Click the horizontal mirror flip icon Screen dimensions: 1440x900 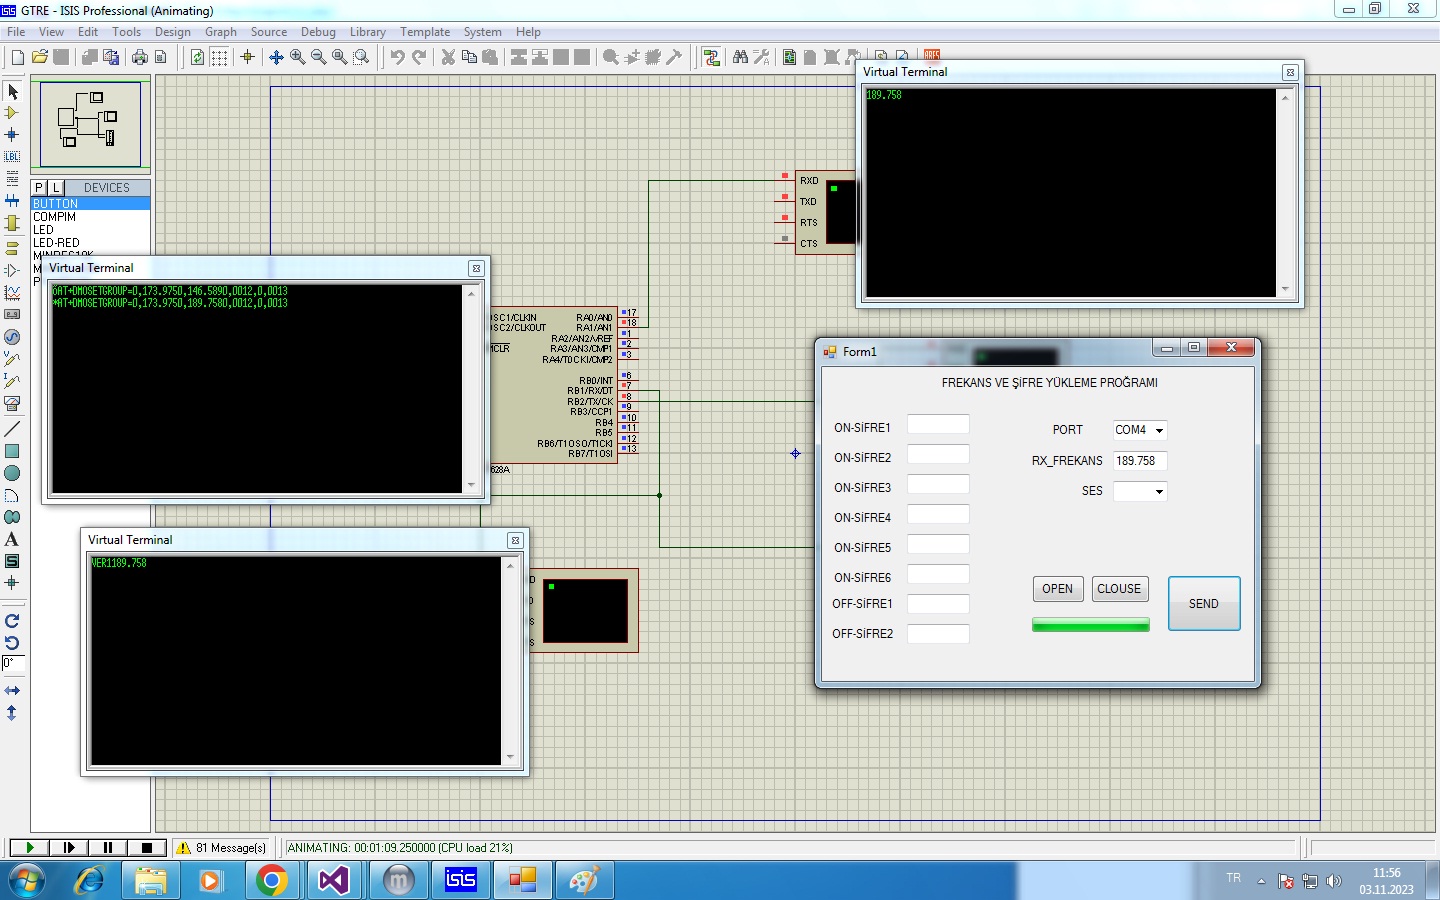[12, 691]
